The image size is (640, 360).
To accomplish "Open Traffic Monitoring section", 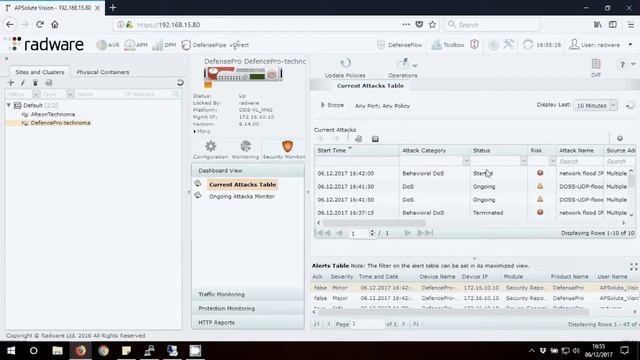I will (x=248, y=294).
